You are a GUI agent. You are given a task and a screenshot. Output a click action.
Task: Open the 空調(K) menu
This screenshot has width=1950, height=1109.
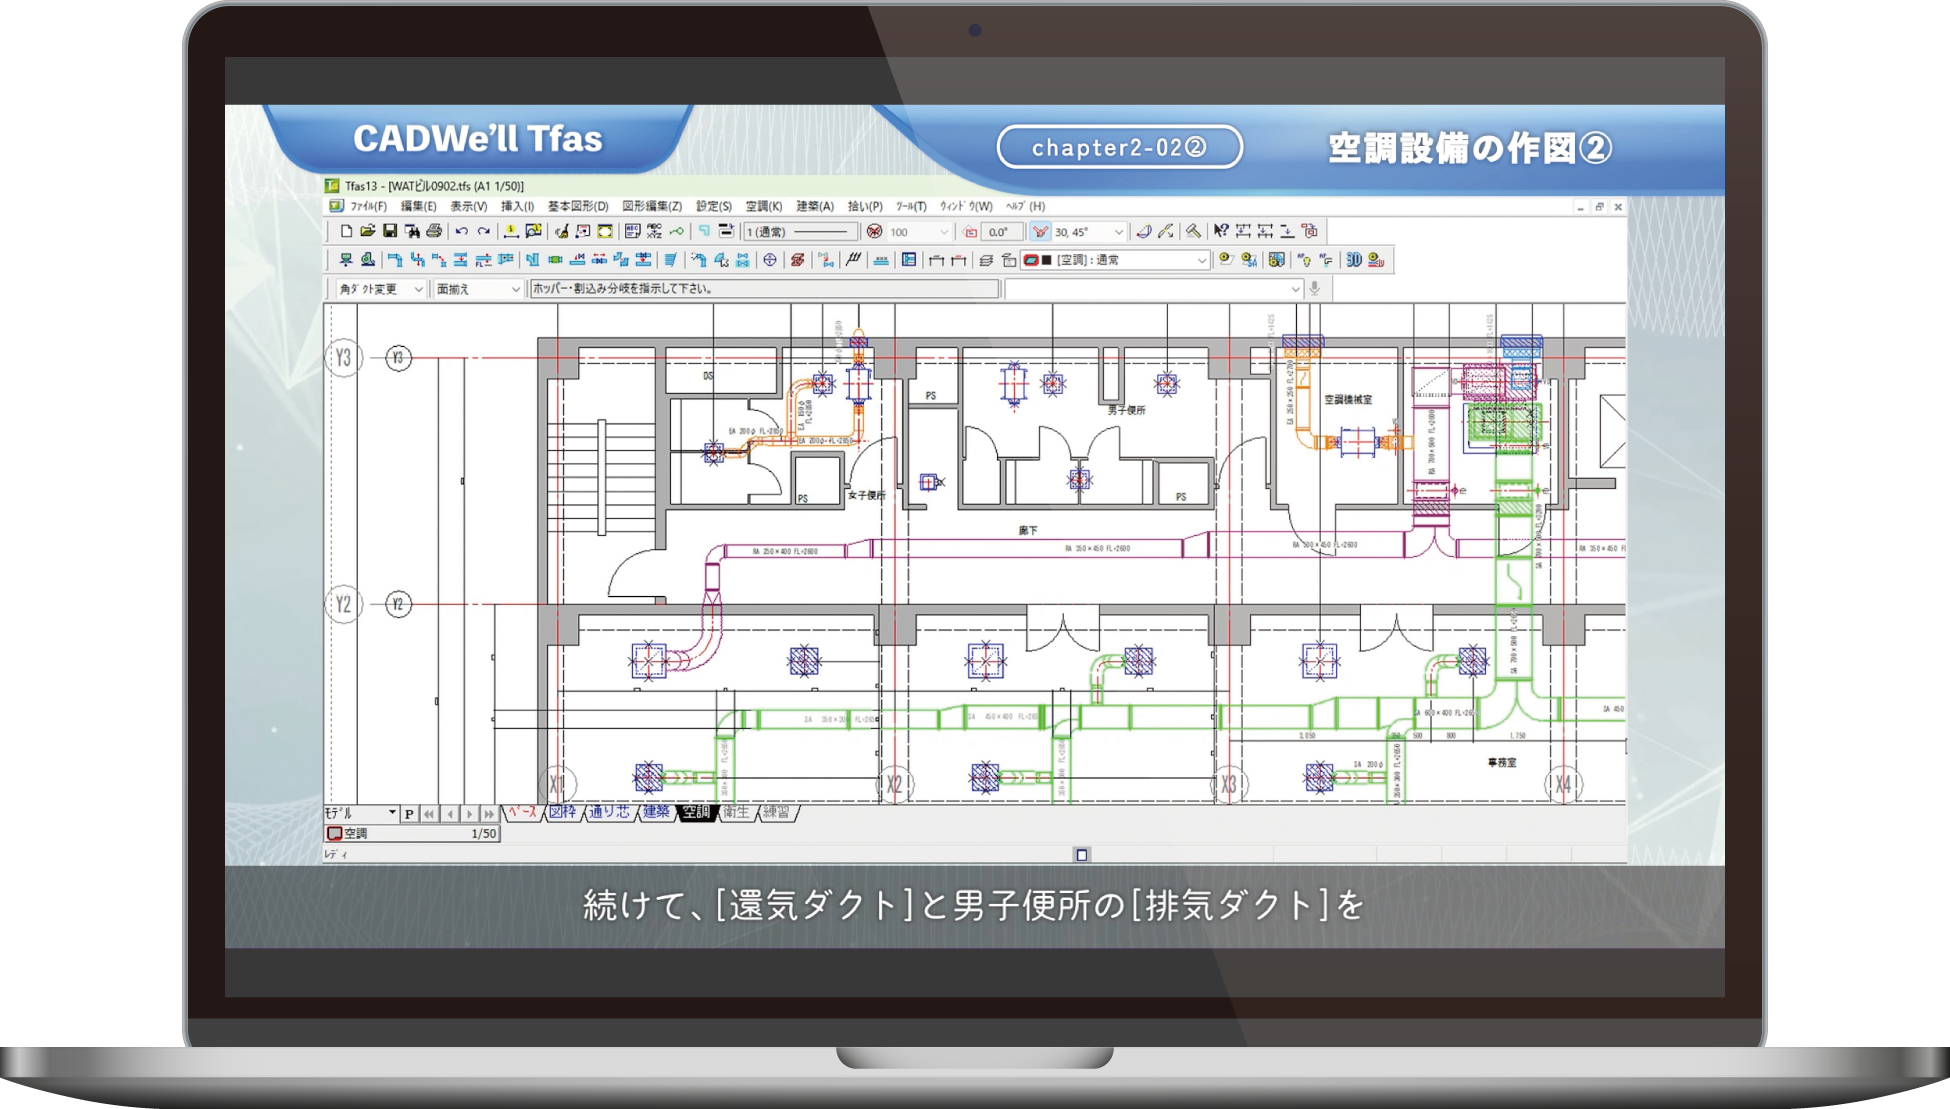point(763,206)
